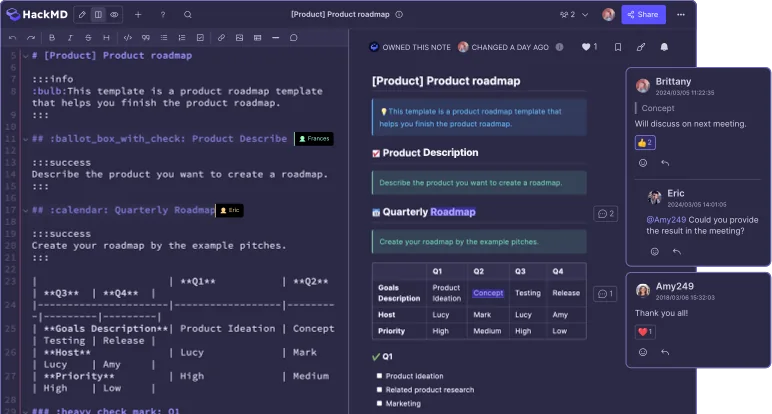Open online users dropdown showing 2
This screenshot has height=414, width=772.
pyautogui.click(x=574, y=15)
